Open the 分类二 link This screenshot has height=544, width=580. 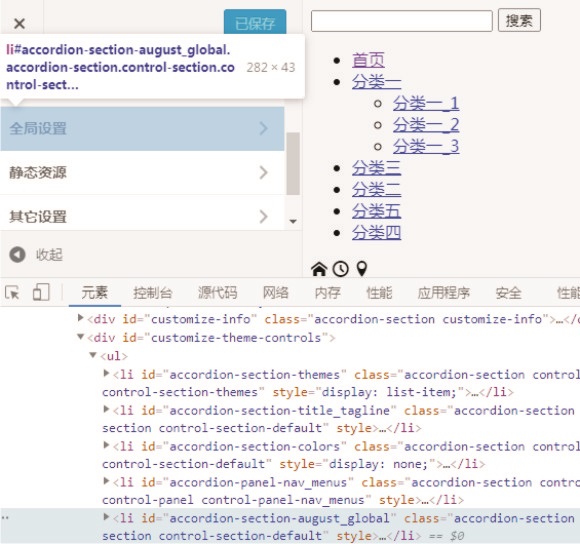(x=376, y=190)
